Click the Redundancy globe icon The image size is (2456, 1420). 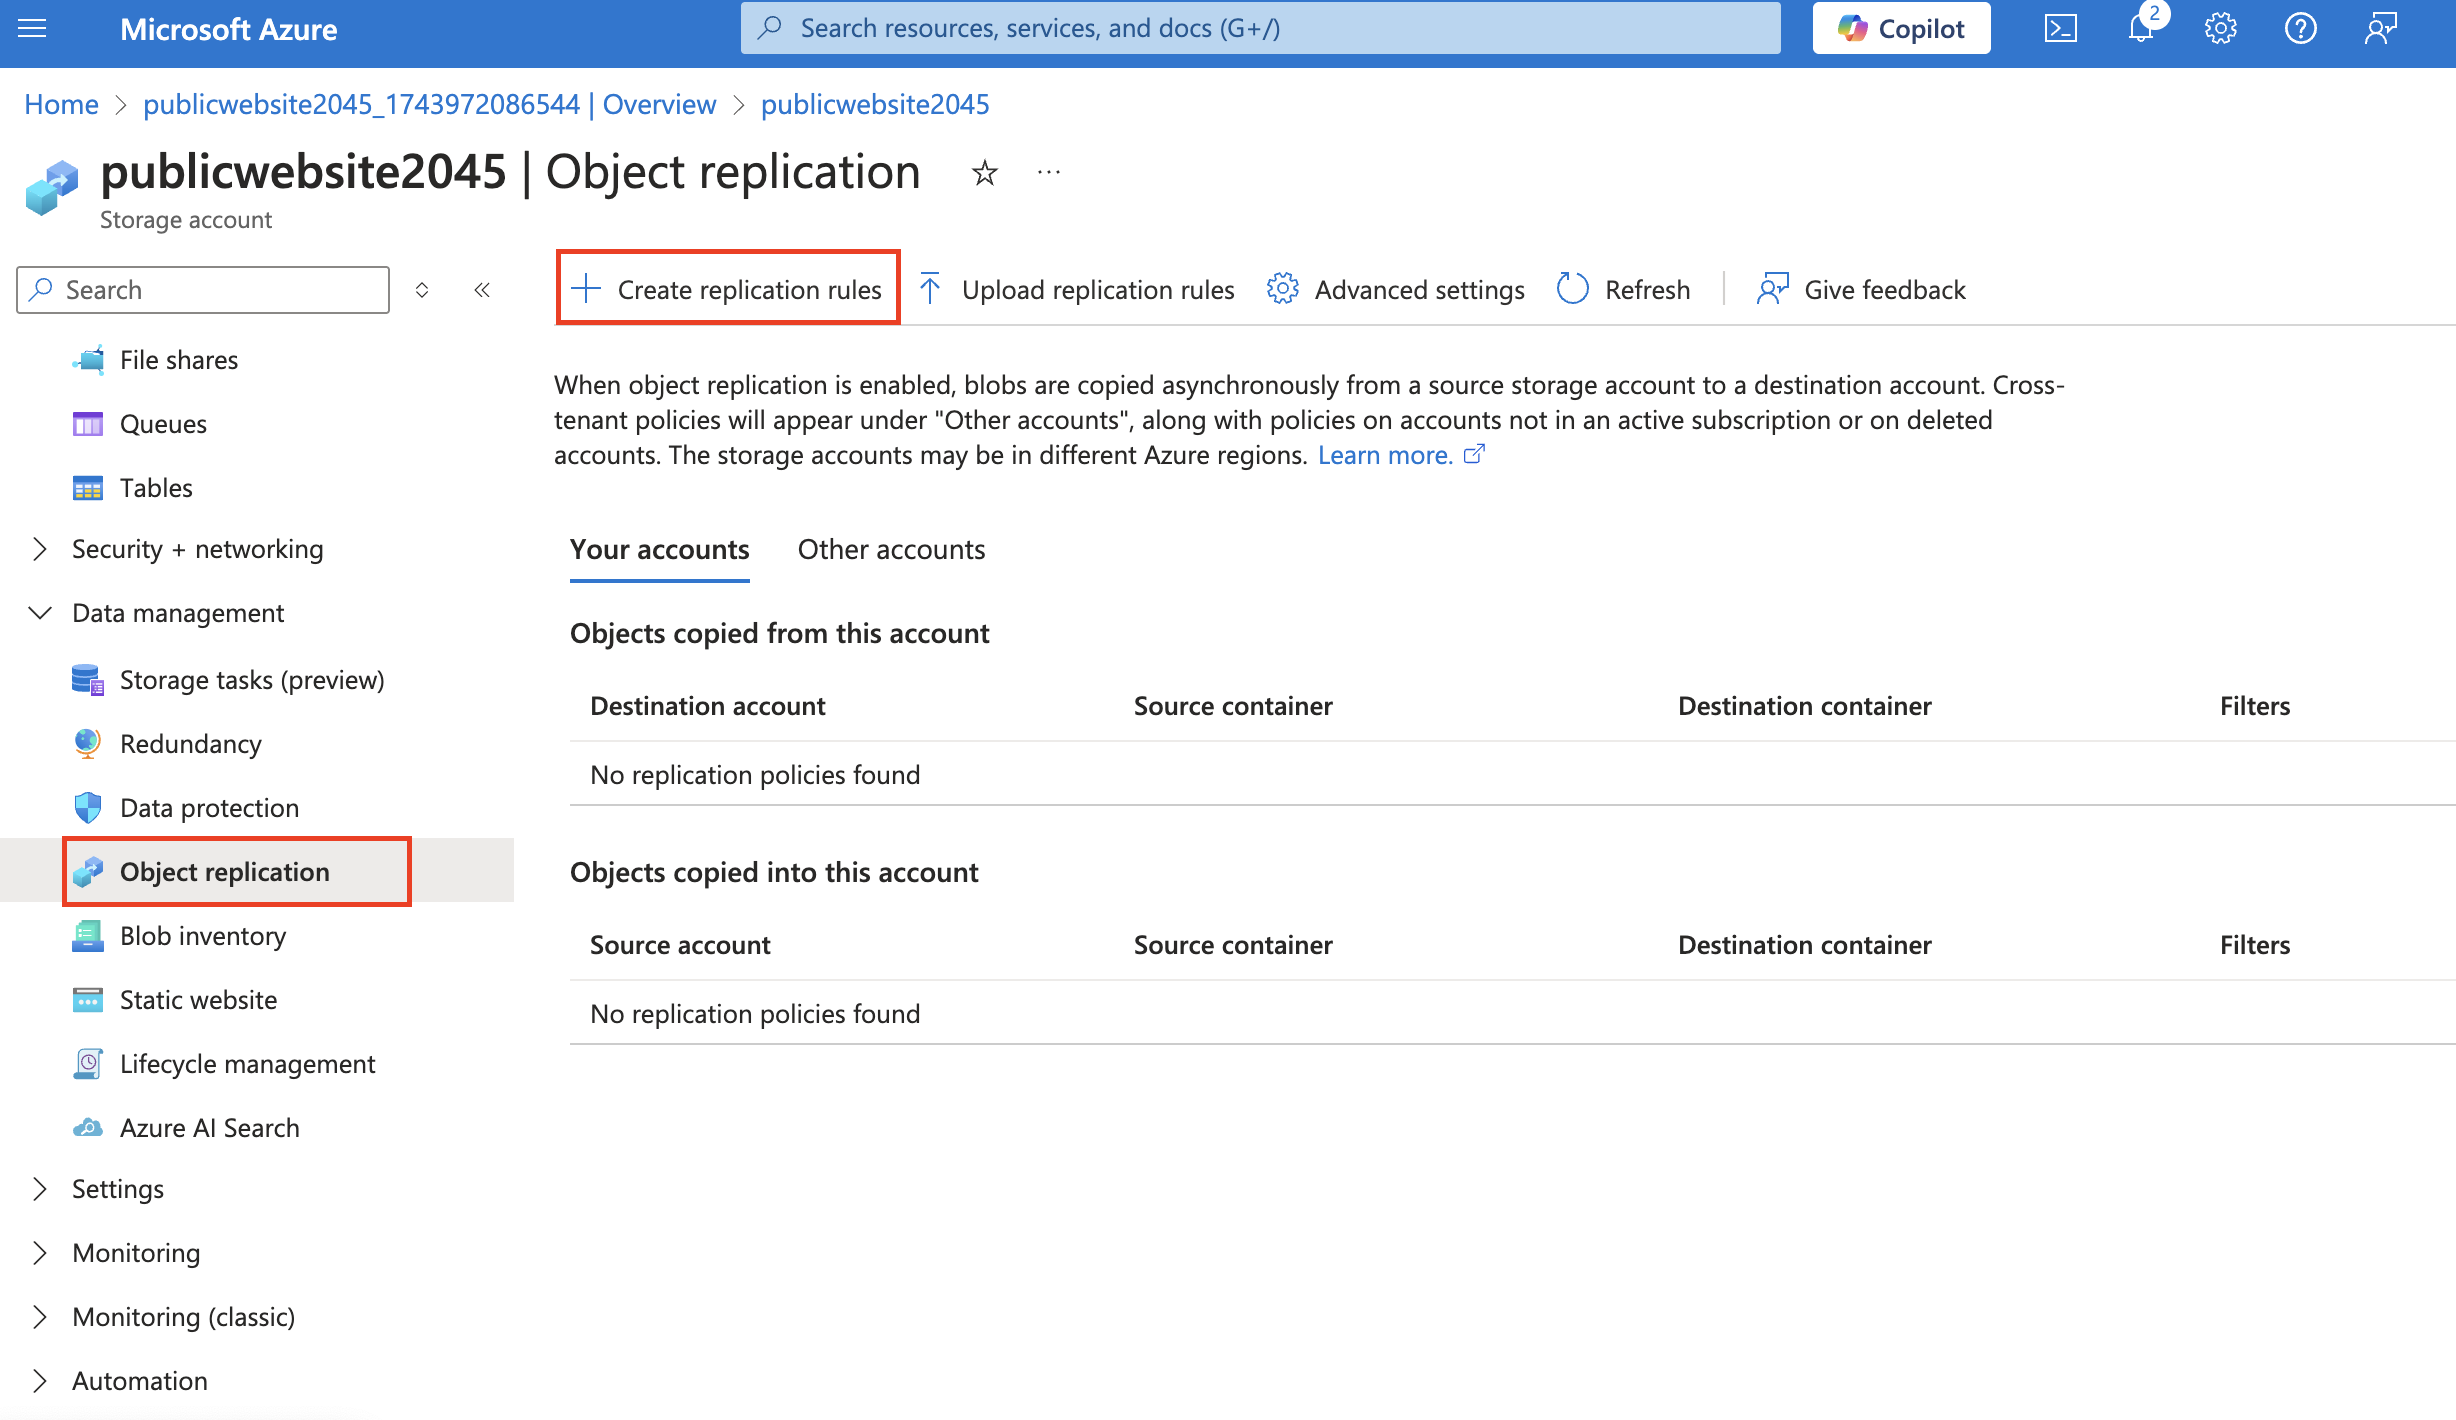(88, 744)
